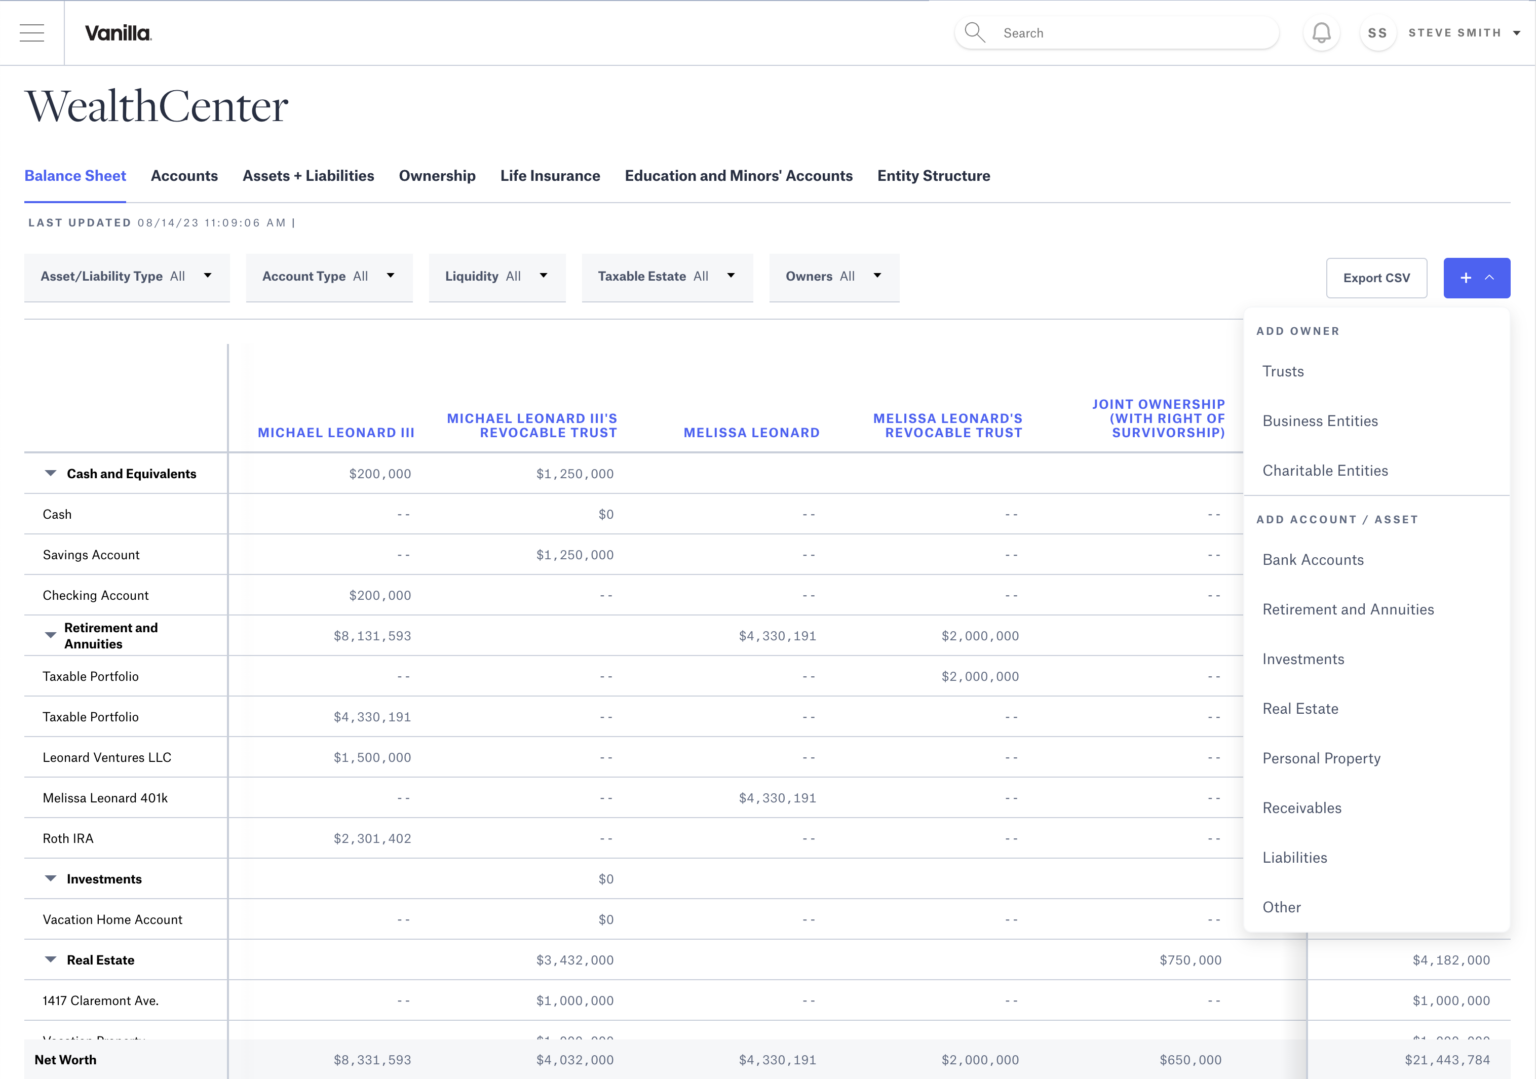The height and width of the screenshot is (1079, 1536).
Task: Select Bank Accounts under Add Account / Asset
Action: click(x=1313, y=559)
